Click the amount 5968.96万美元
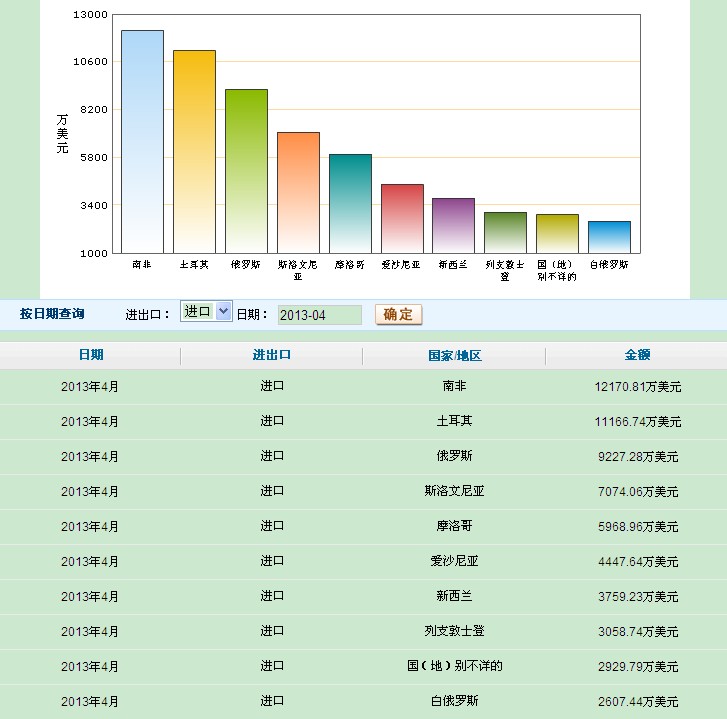The height and width of the screenshot is (719, 727). (x=638, y=527)
